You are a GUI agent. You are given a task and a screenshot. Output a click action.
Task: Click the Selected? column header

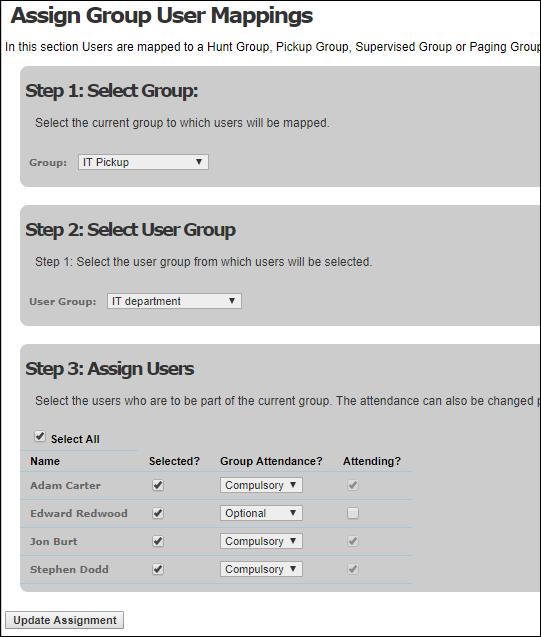(x=174, y=461)
